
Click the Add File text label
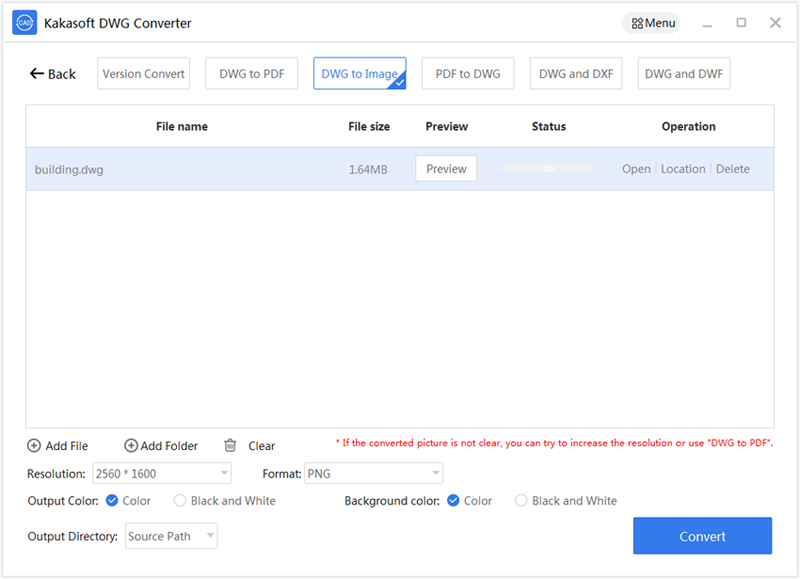click(67, 446)
